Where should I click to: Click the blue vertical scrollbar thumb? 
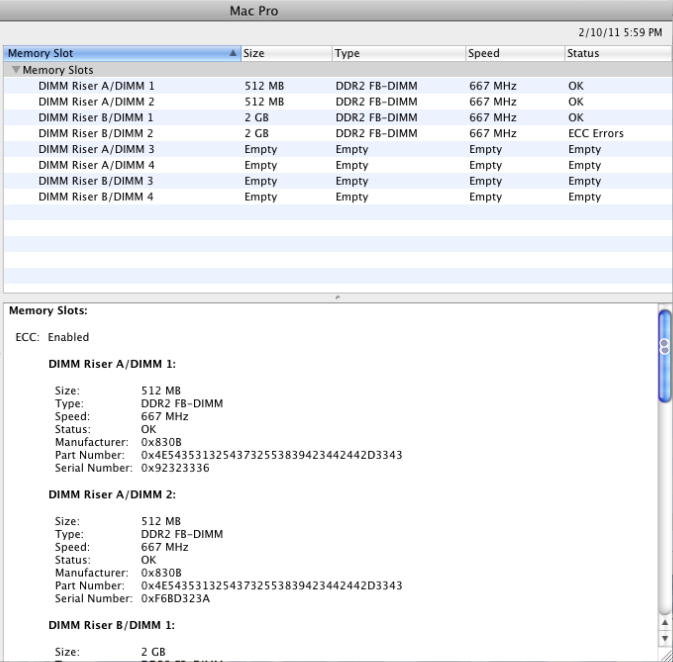(x=664, y=356)
